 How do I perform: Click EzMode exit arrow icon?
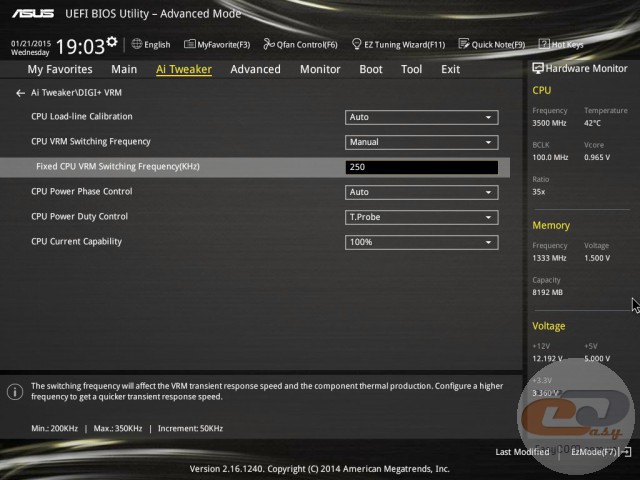click(626, 451)
